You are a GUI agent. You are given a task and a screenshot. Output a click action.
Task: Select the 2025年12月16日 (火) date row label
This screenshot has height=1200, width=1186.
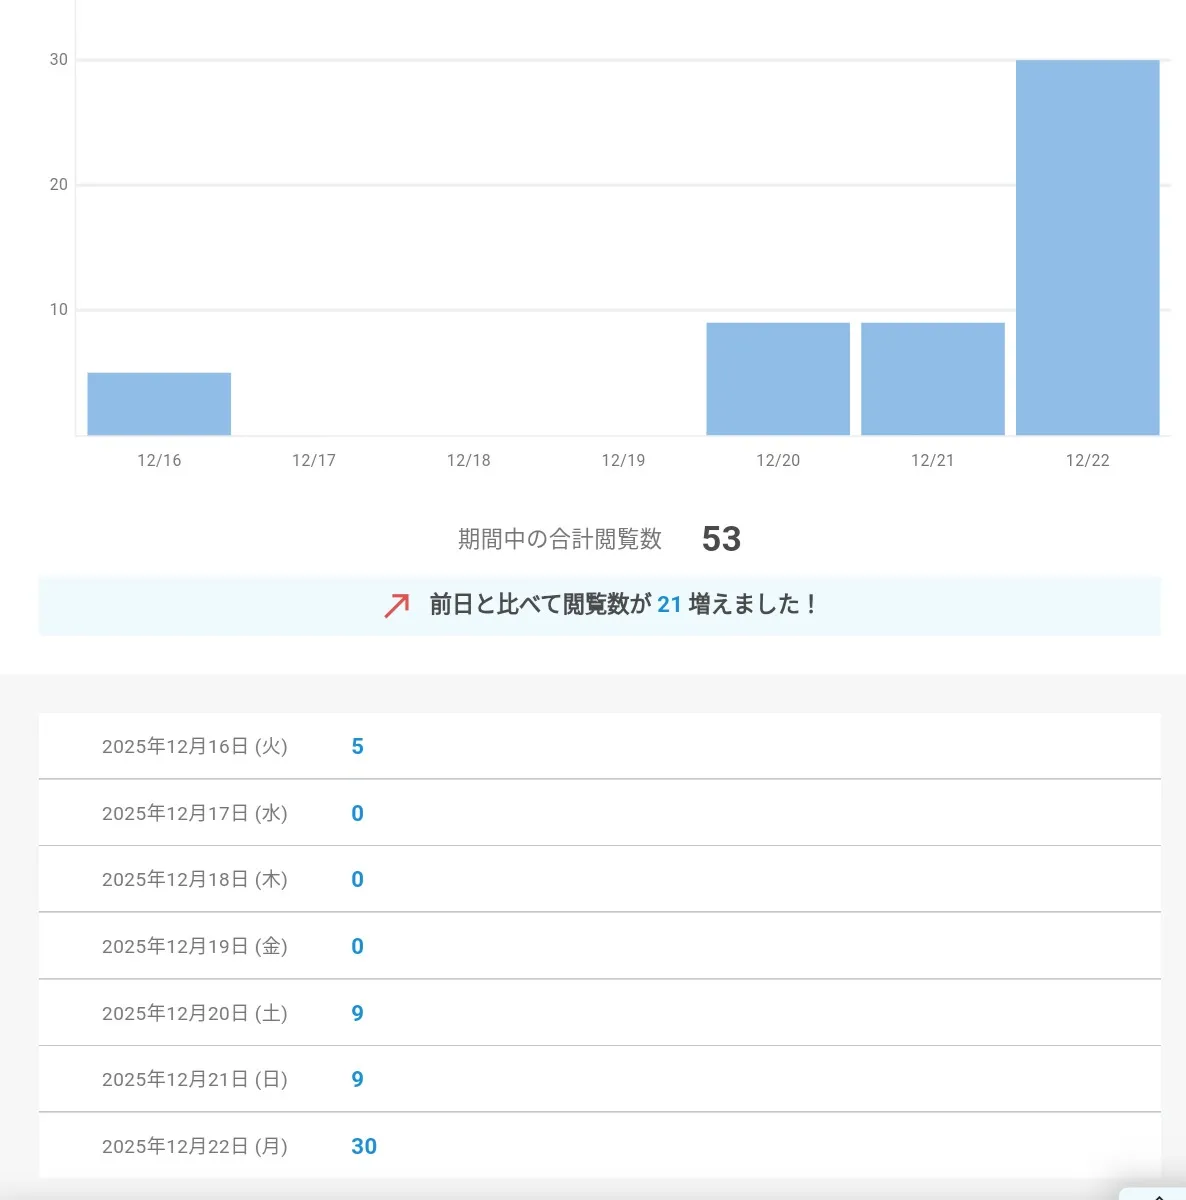coord(194,747)
